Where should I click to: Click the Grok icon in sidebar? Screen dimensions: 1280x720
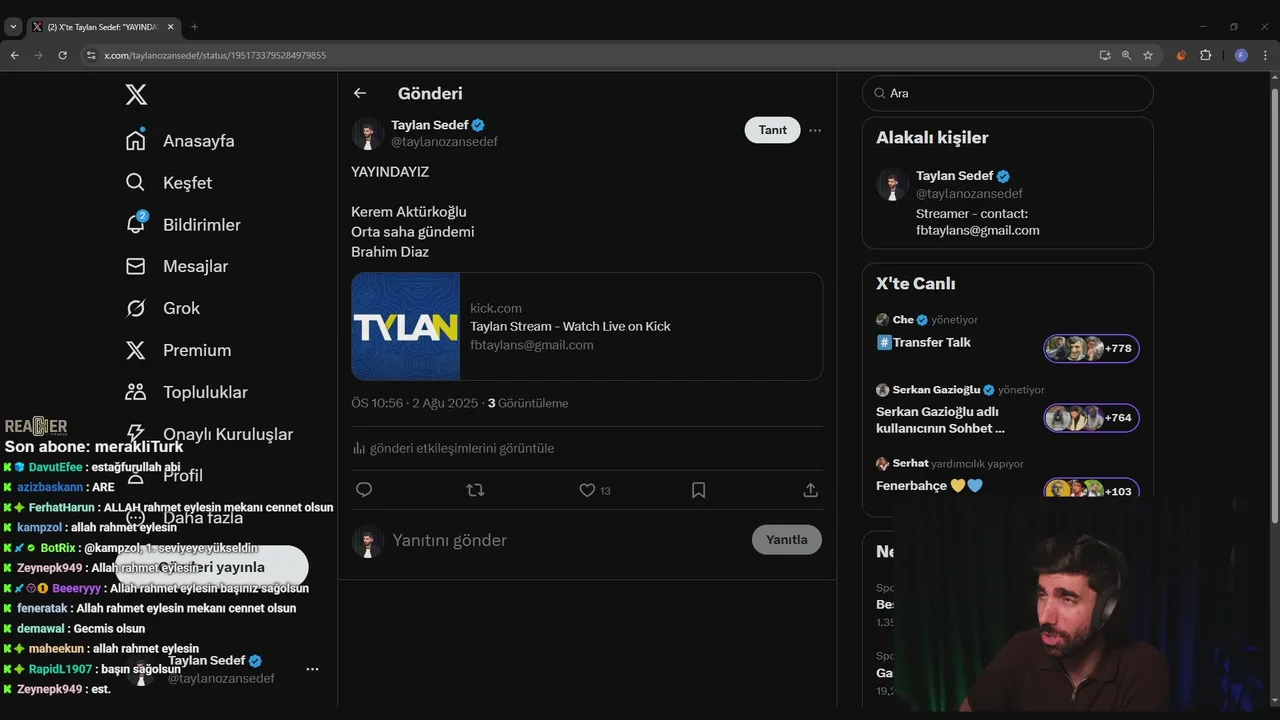point(136,308)
